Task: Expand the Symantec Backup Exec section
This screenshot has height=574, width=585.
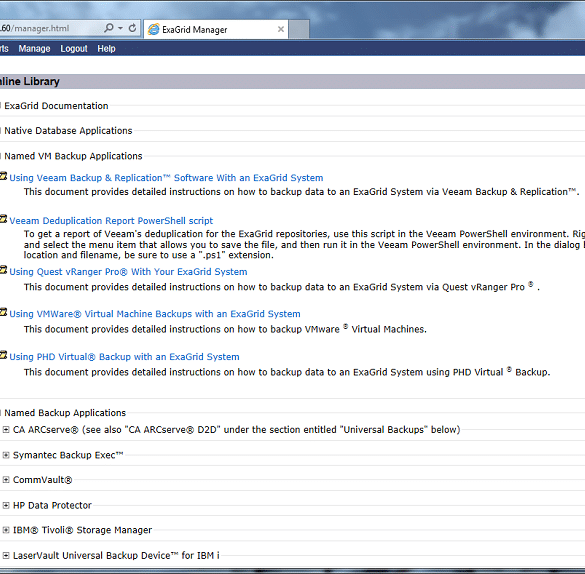Action: pos(6,455)
